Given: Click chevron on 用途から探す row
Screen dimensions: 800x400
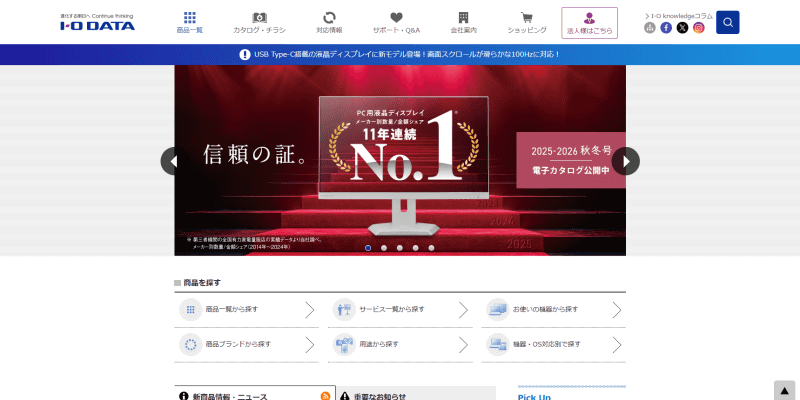Looking at the screenshot, I should (463, 344).
